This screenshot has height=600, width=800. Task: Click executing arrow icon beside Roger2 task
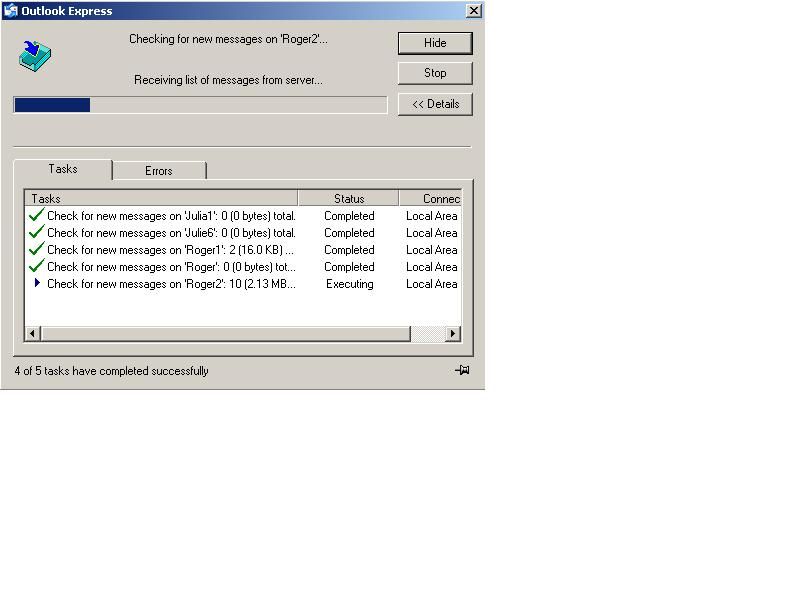click(37, 283)
